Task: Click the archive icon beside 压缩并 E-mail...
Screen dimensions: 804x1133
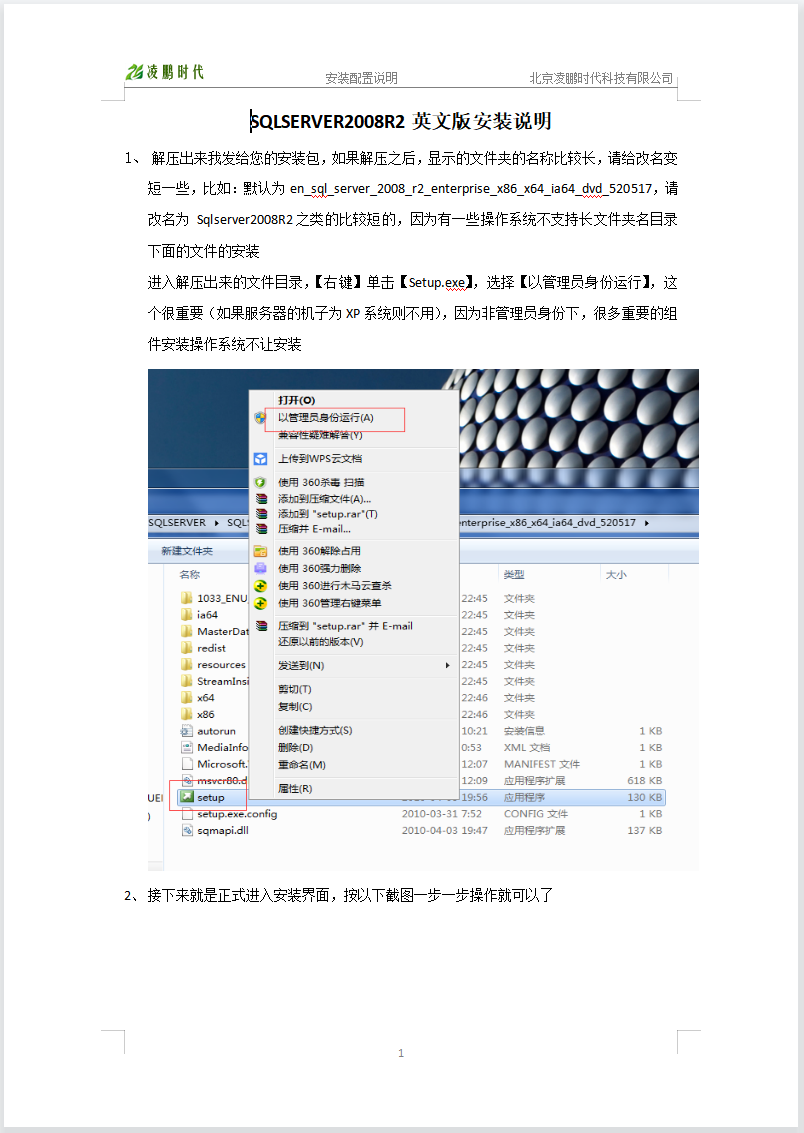Action: tap(261, 529)
